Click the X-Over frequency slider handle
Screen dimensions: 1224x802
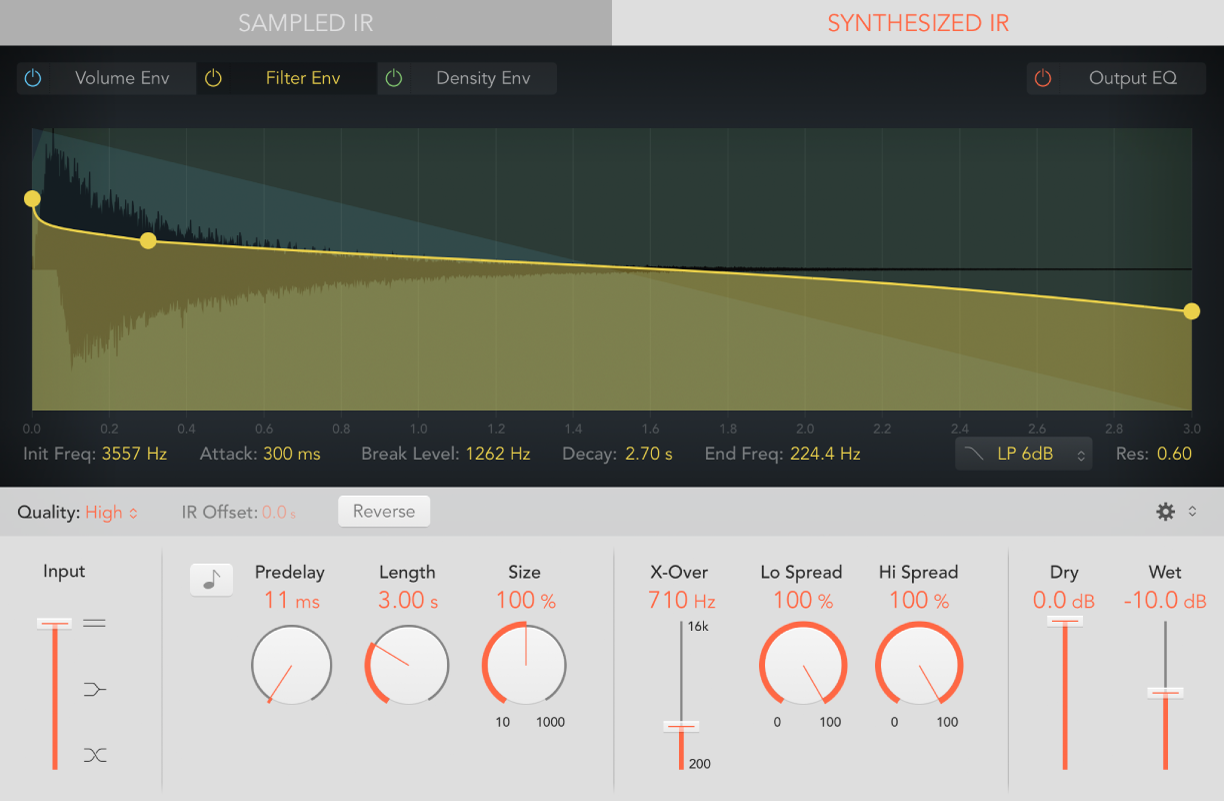tap(682, 727)
